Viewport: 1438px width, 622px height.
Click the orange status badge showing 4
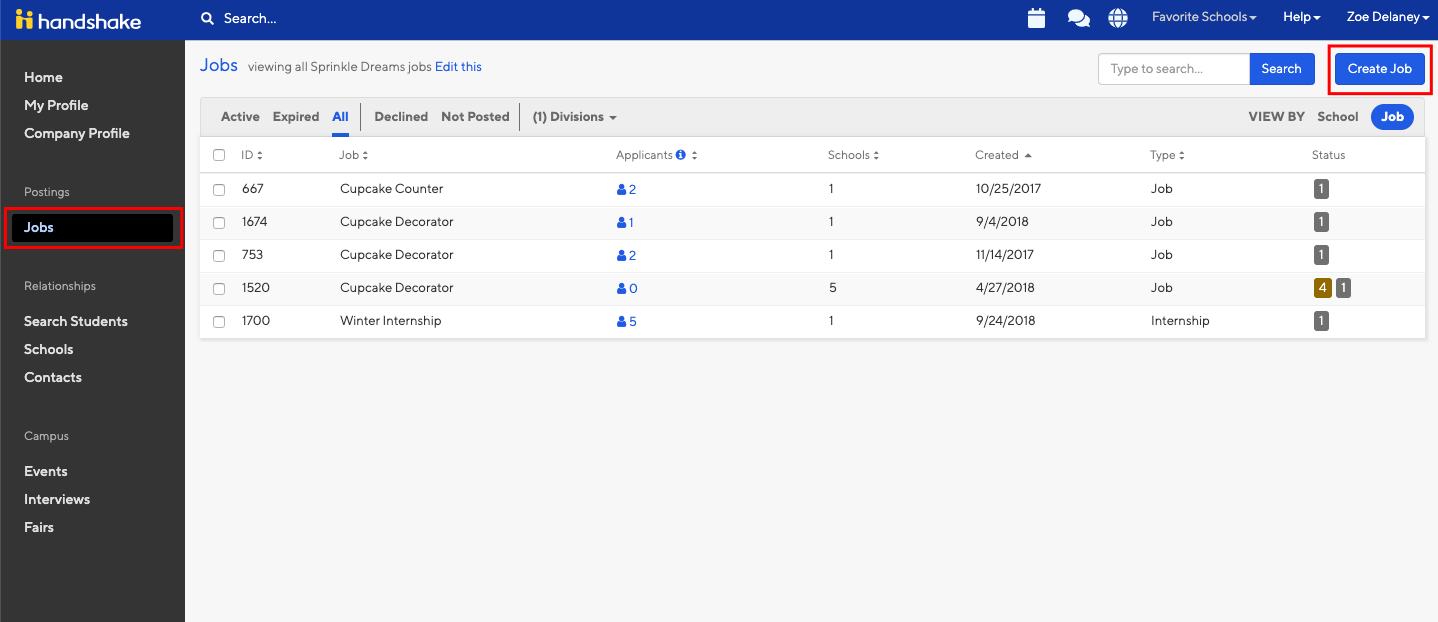[x=1322, y=288]
